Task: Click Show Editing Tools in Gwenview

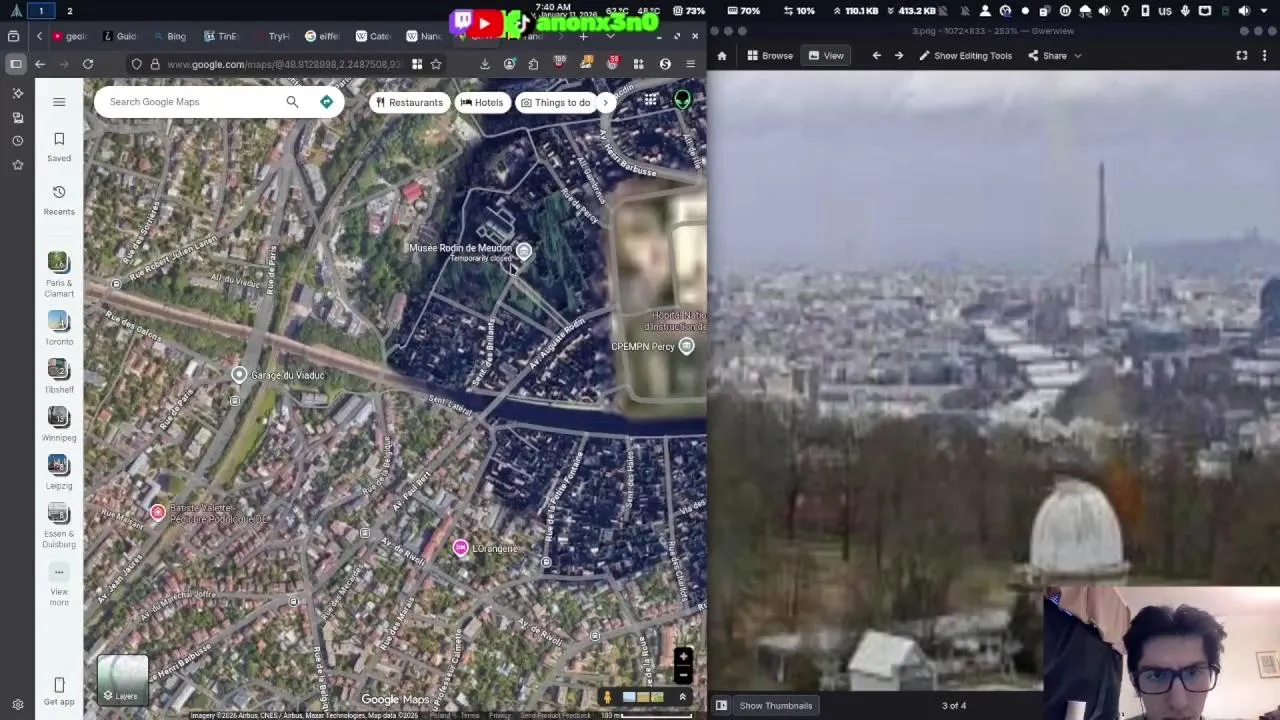Action: [965, 56]
